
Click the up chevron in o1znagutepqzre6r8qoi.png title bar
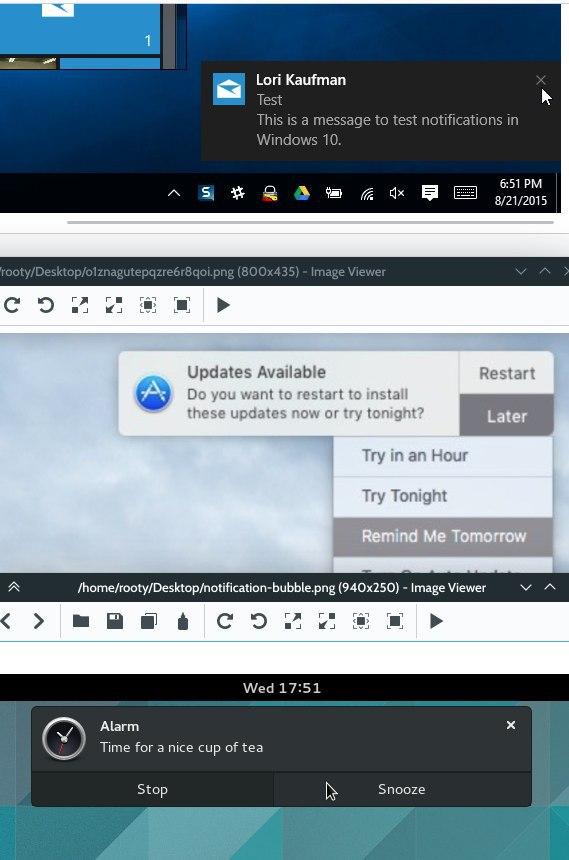click(545, 271)
